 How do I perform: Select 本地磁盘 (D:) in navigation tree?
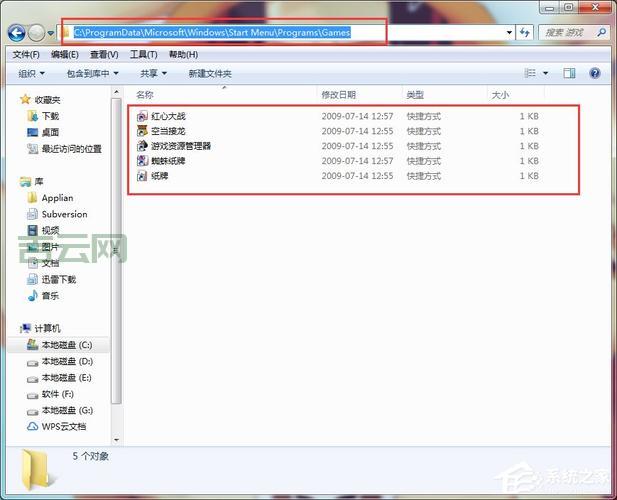tap(66, 360)
